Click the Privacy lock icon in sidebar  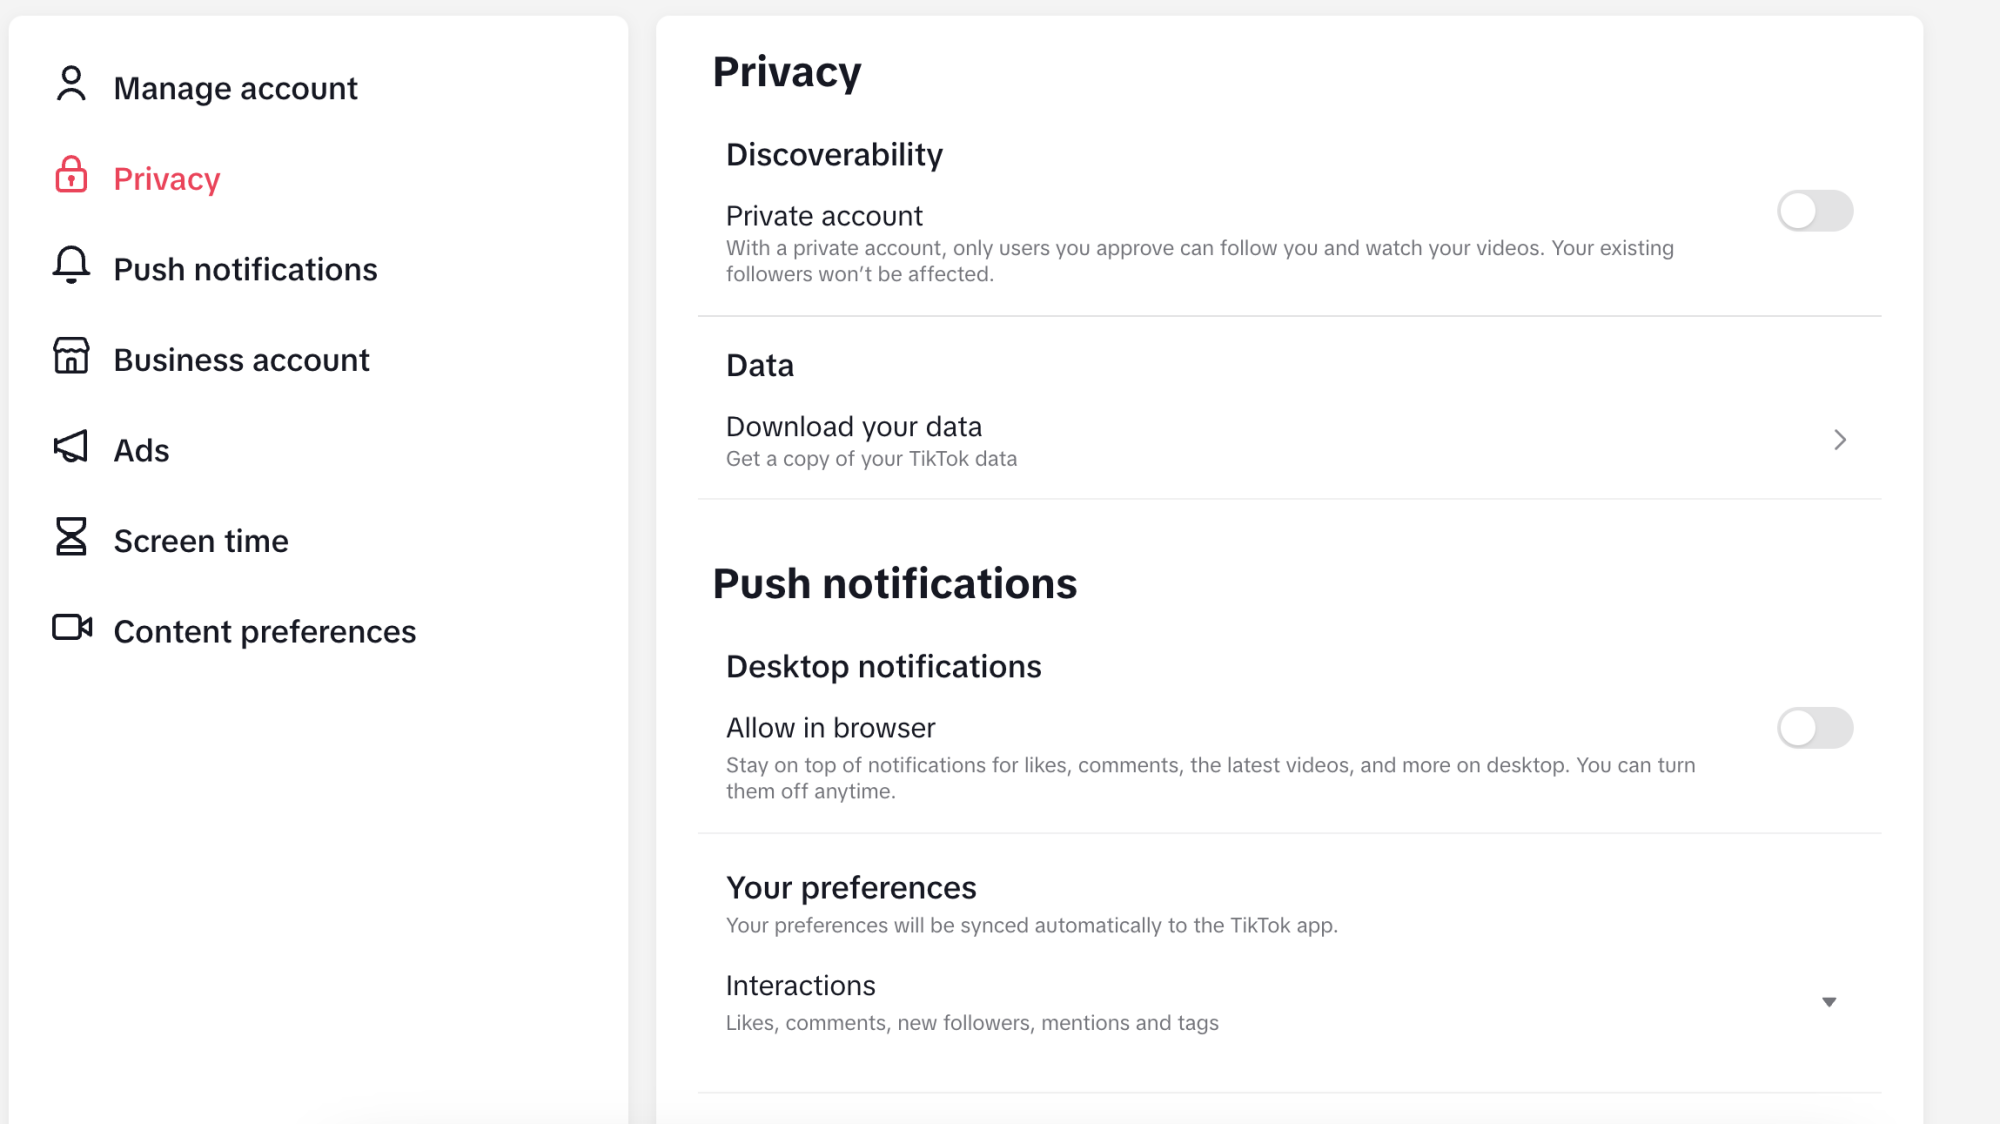point(69,177)
